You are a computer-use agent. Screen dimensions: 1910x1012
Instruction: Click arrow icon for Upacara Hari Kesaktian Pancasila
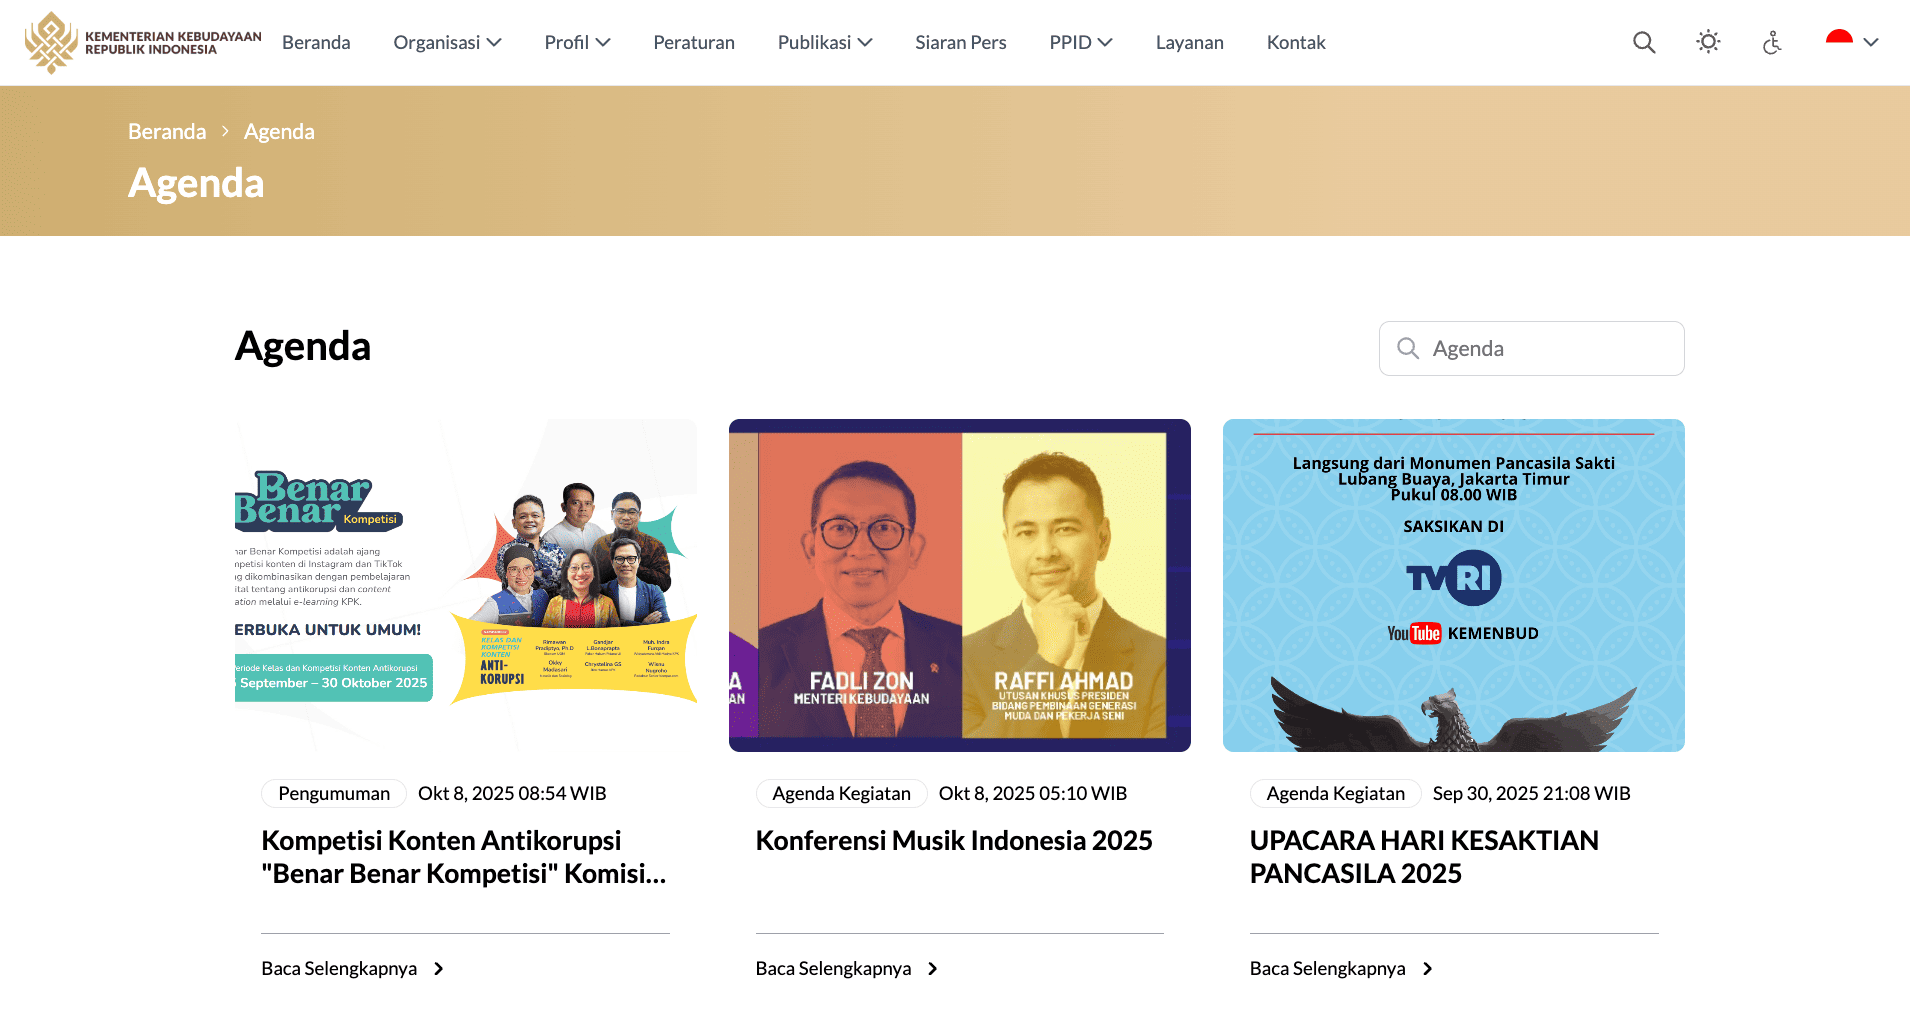(x=1427, y=968)
